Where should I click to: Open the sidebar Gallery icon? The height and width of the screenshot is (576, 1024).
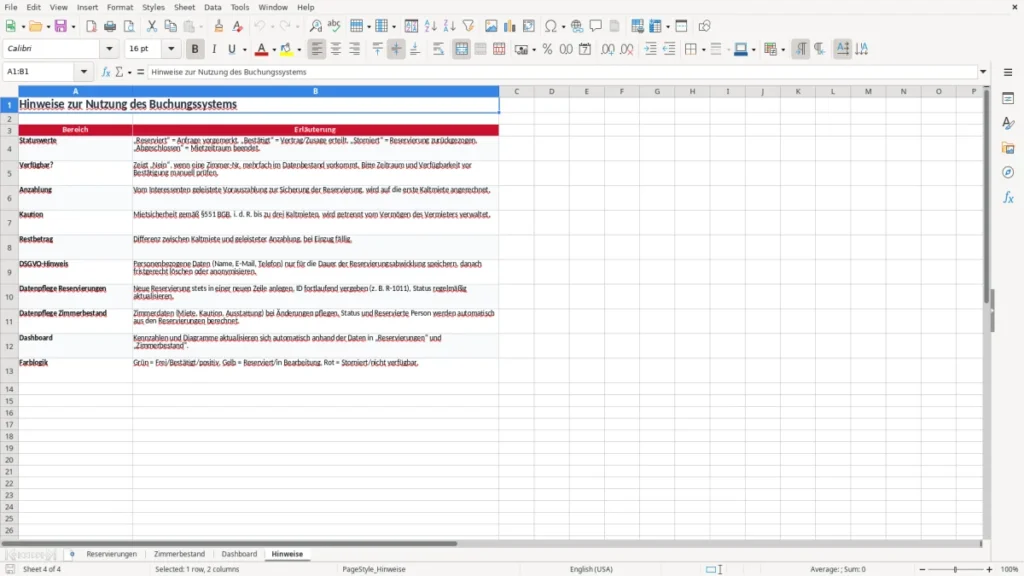point(1008,148)
